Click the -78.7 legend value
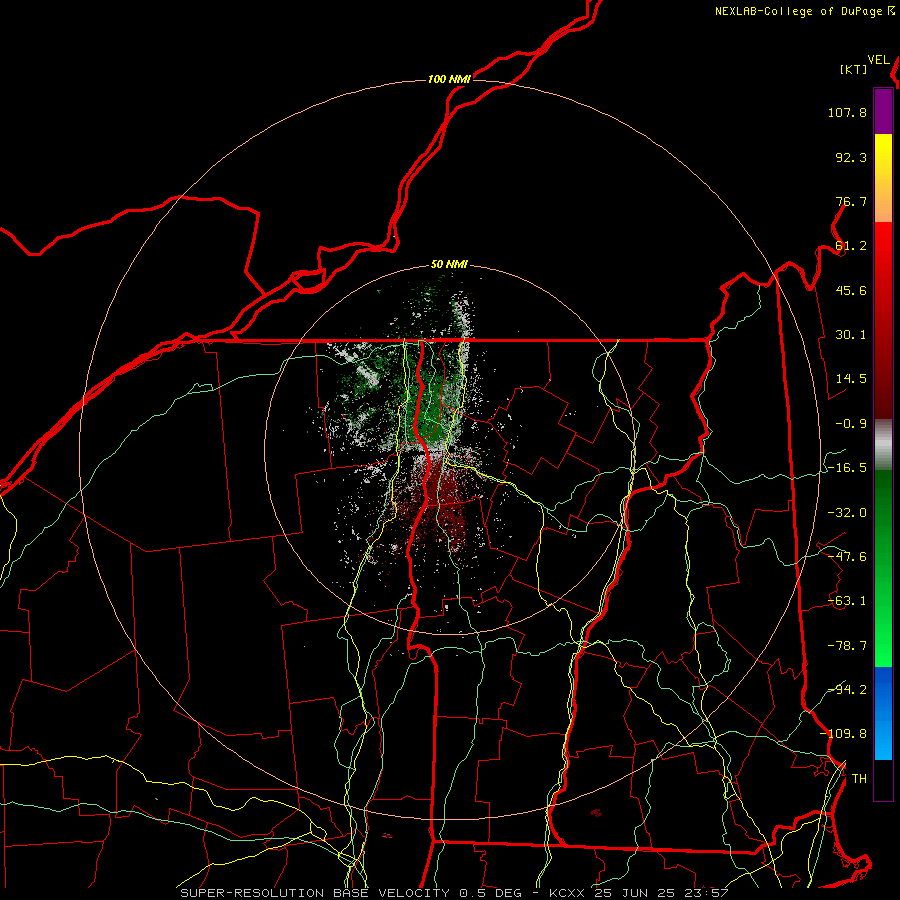Viewport: 900px width, 900px height. point(847,646)
